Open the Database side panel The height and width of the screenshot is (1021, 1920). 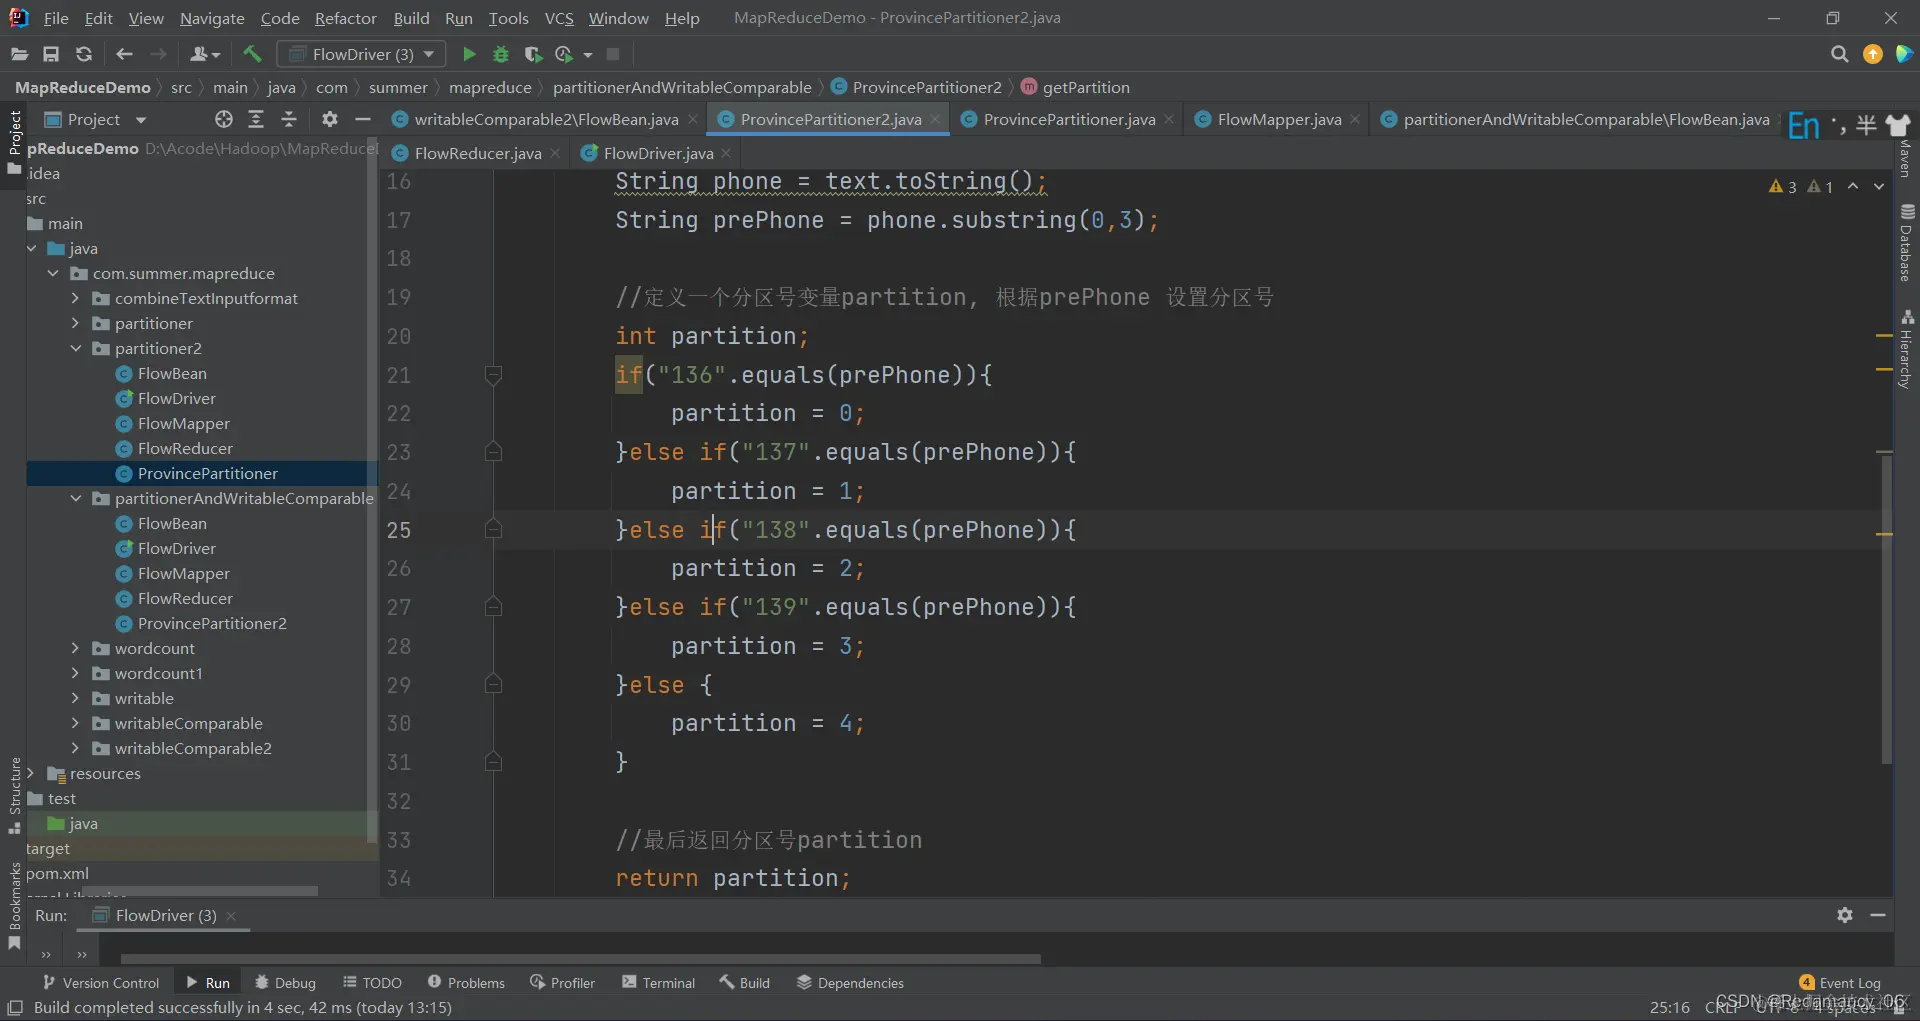click(1907, 243)
